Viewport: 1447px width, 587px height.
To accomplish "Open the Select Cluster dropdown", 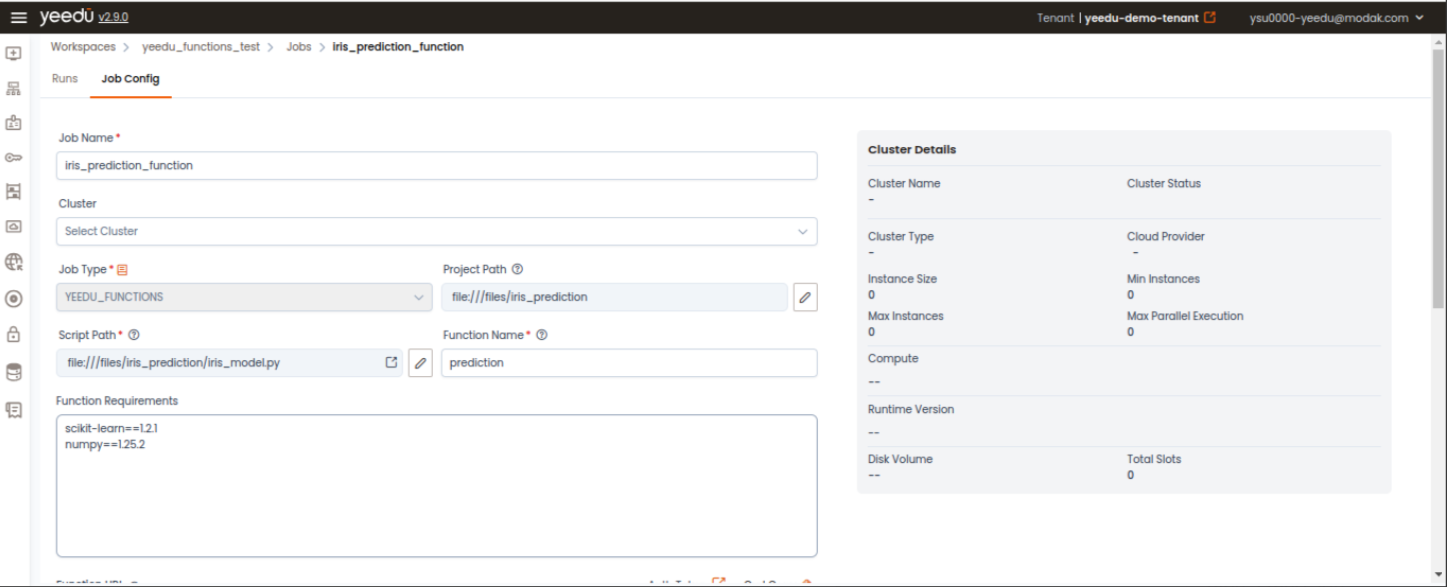I will (x=437, y=231).
